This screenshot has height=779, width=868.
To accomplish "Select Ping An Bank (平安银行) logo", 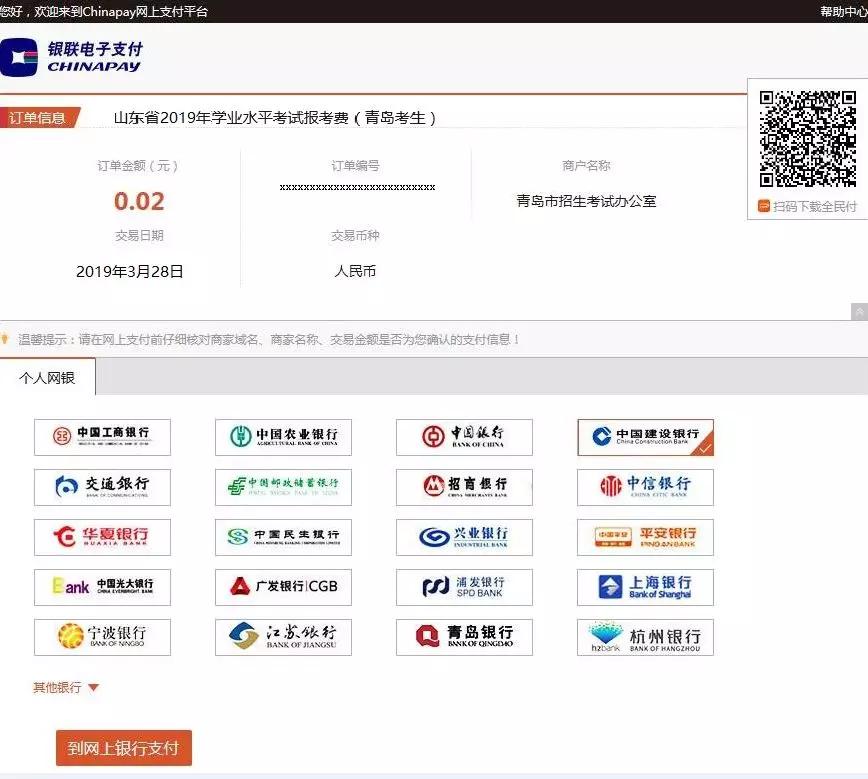I will coord(645,537).
